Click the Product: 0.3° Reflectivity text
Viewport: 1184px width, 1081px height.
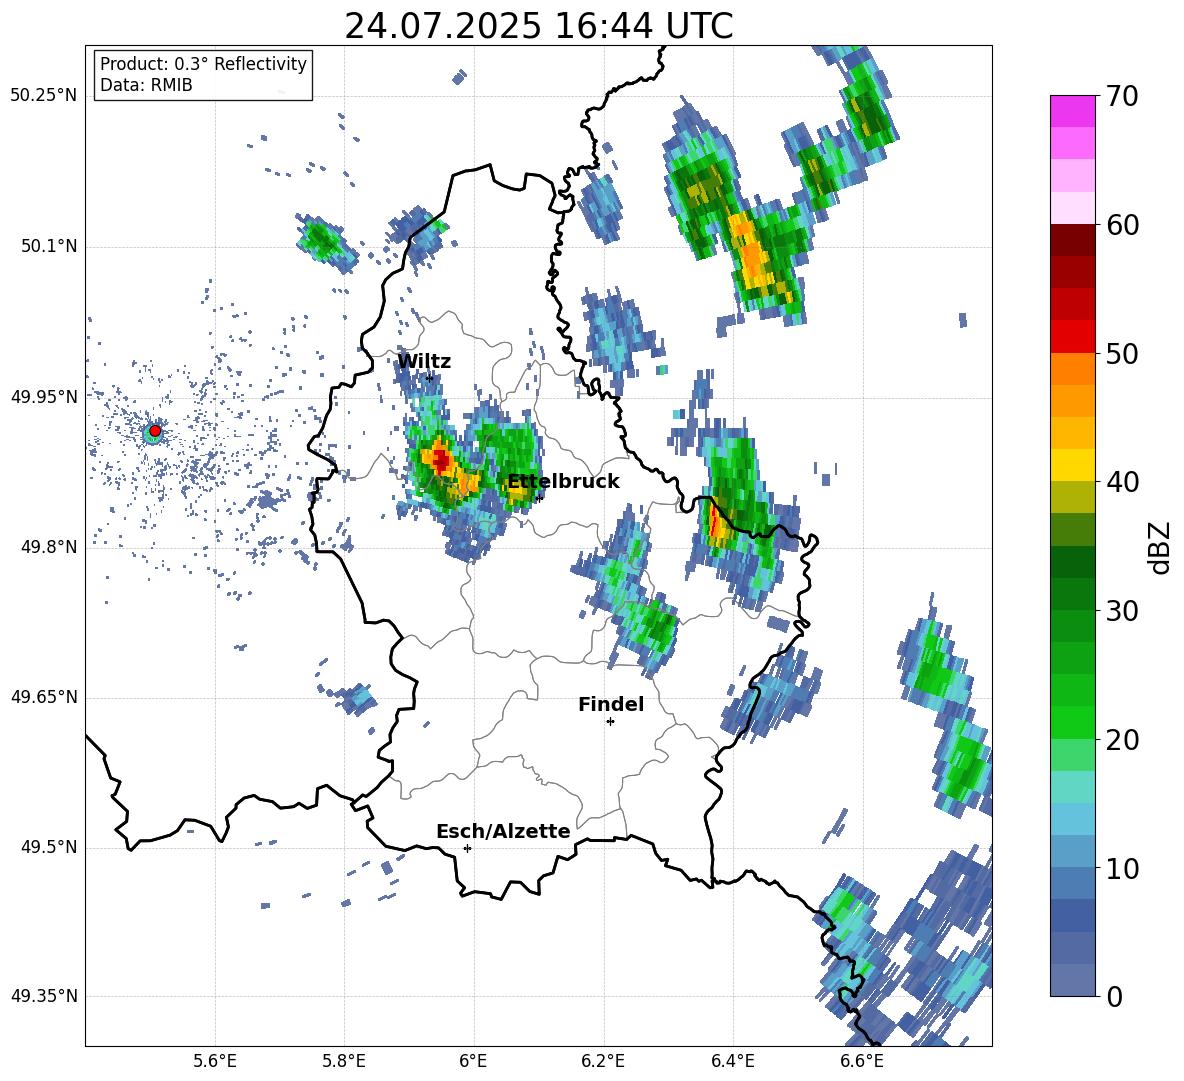coord(203,64)
